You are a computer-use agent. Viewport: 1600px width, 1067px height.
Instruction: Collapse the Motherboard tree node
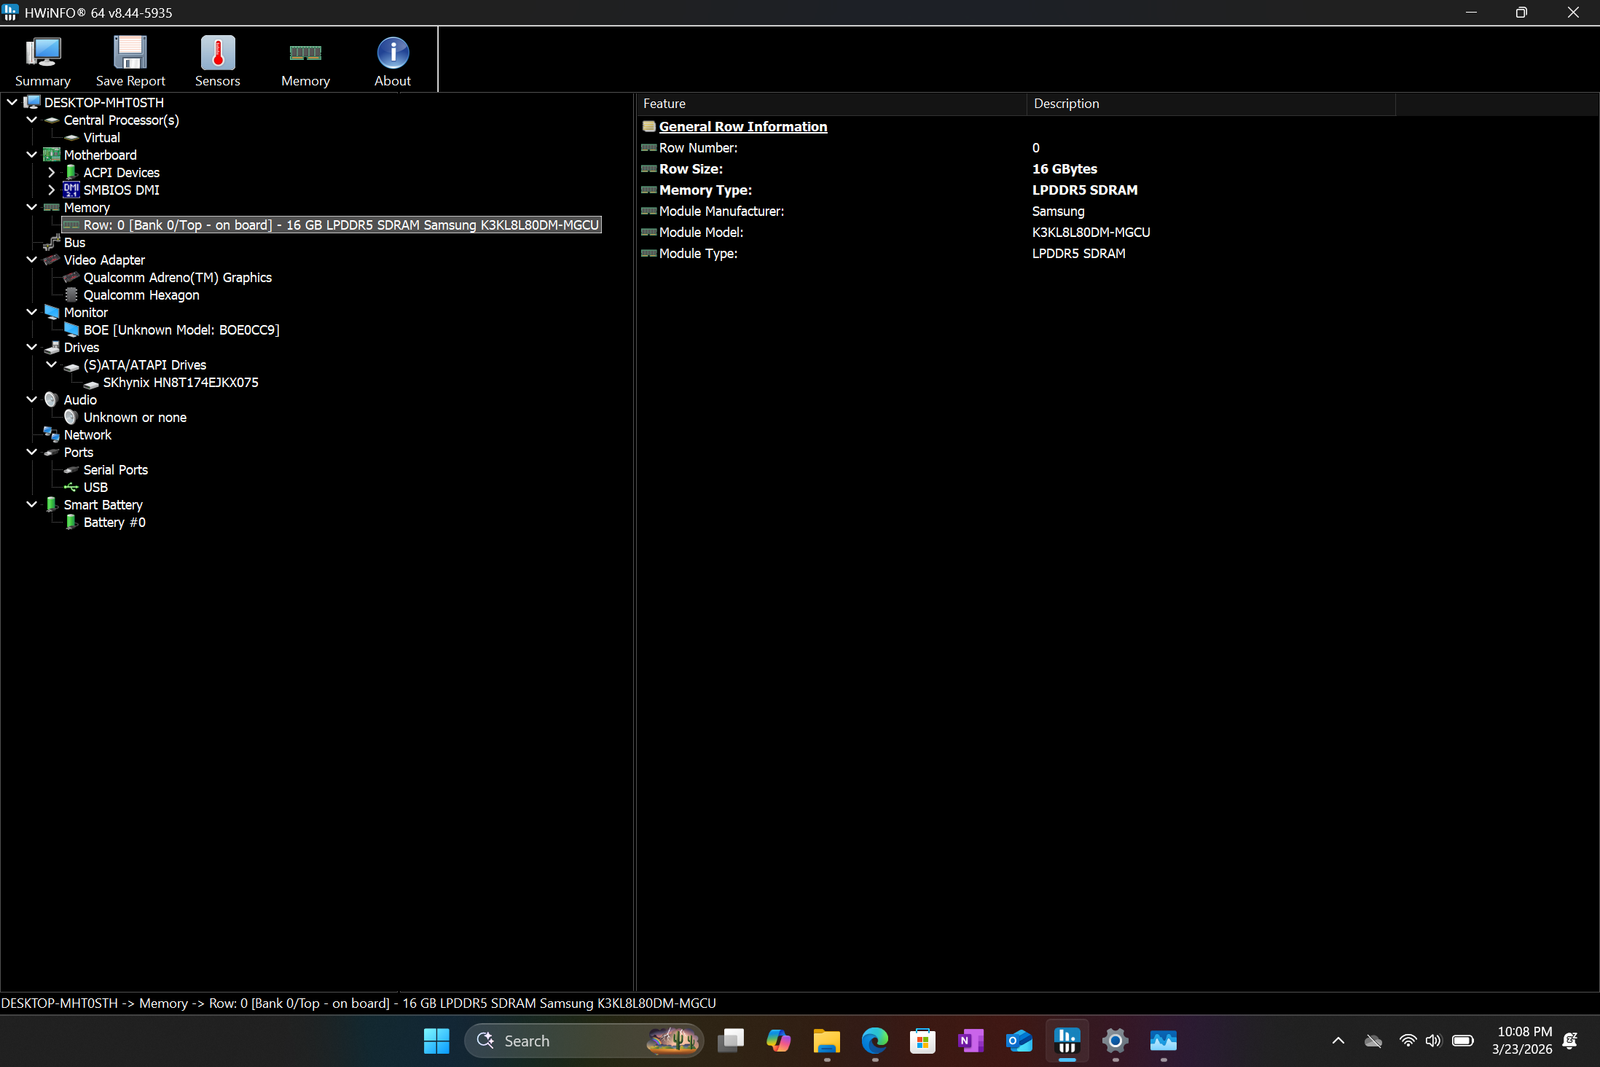[x=32, y=155]
